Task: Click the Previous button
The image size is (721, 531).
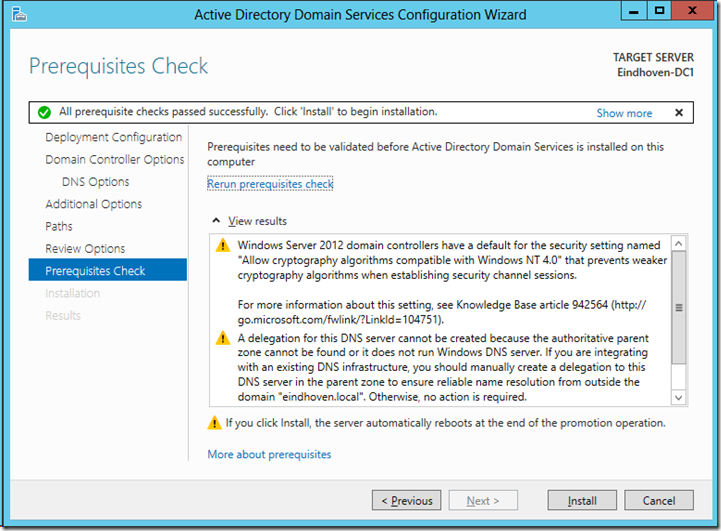Action: click(406, 500)
